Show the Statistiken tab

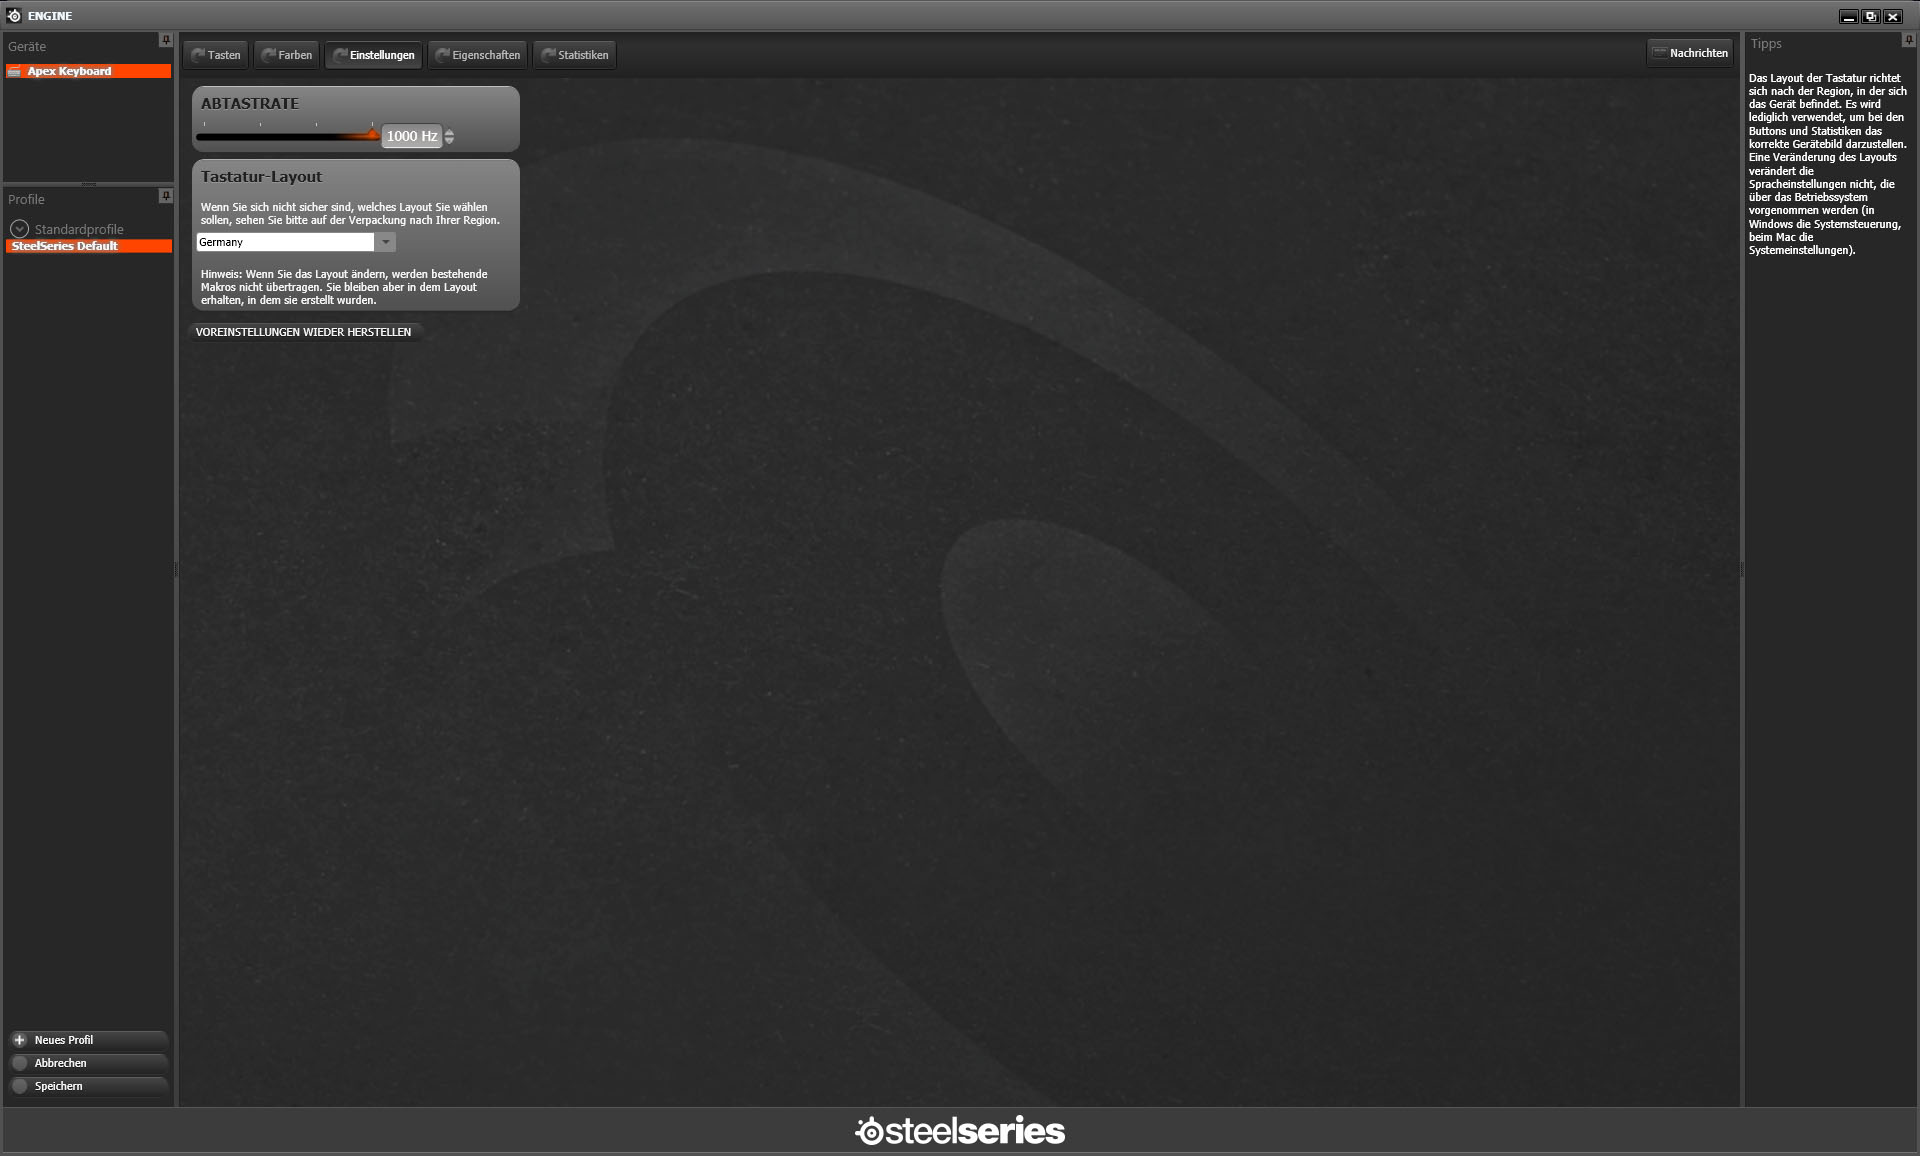coord(575,55)
